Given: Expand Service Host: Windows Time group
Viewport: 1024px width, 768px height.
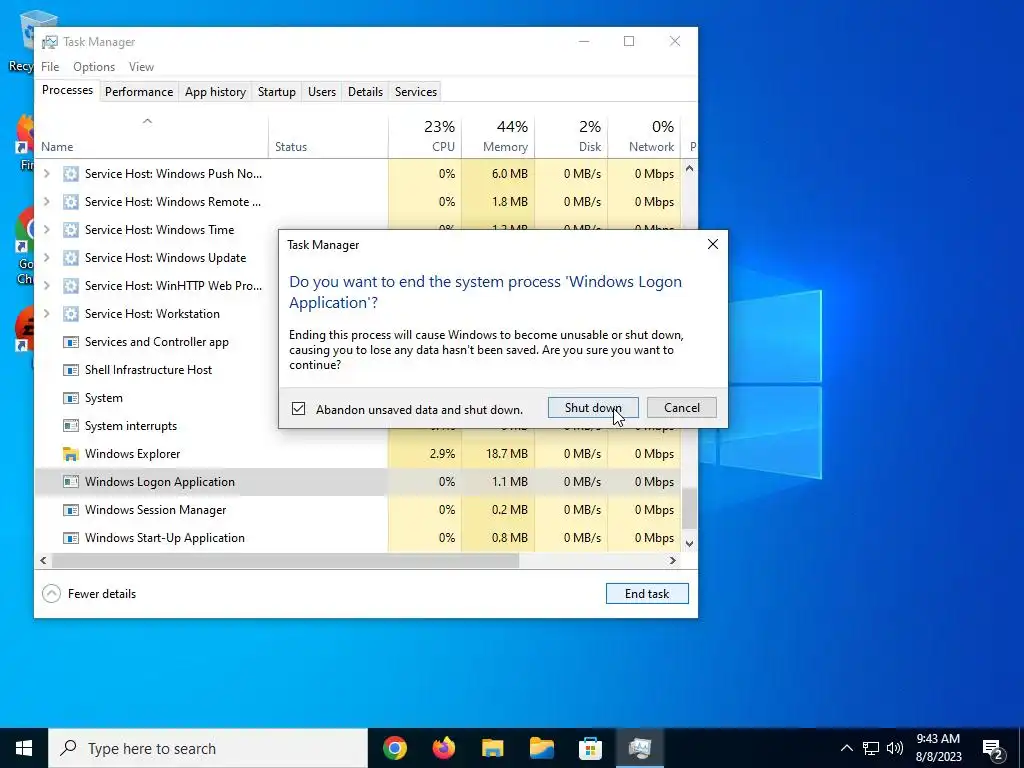Looking at the screenshot, I should pyautogui.click(x=46, y=230).
